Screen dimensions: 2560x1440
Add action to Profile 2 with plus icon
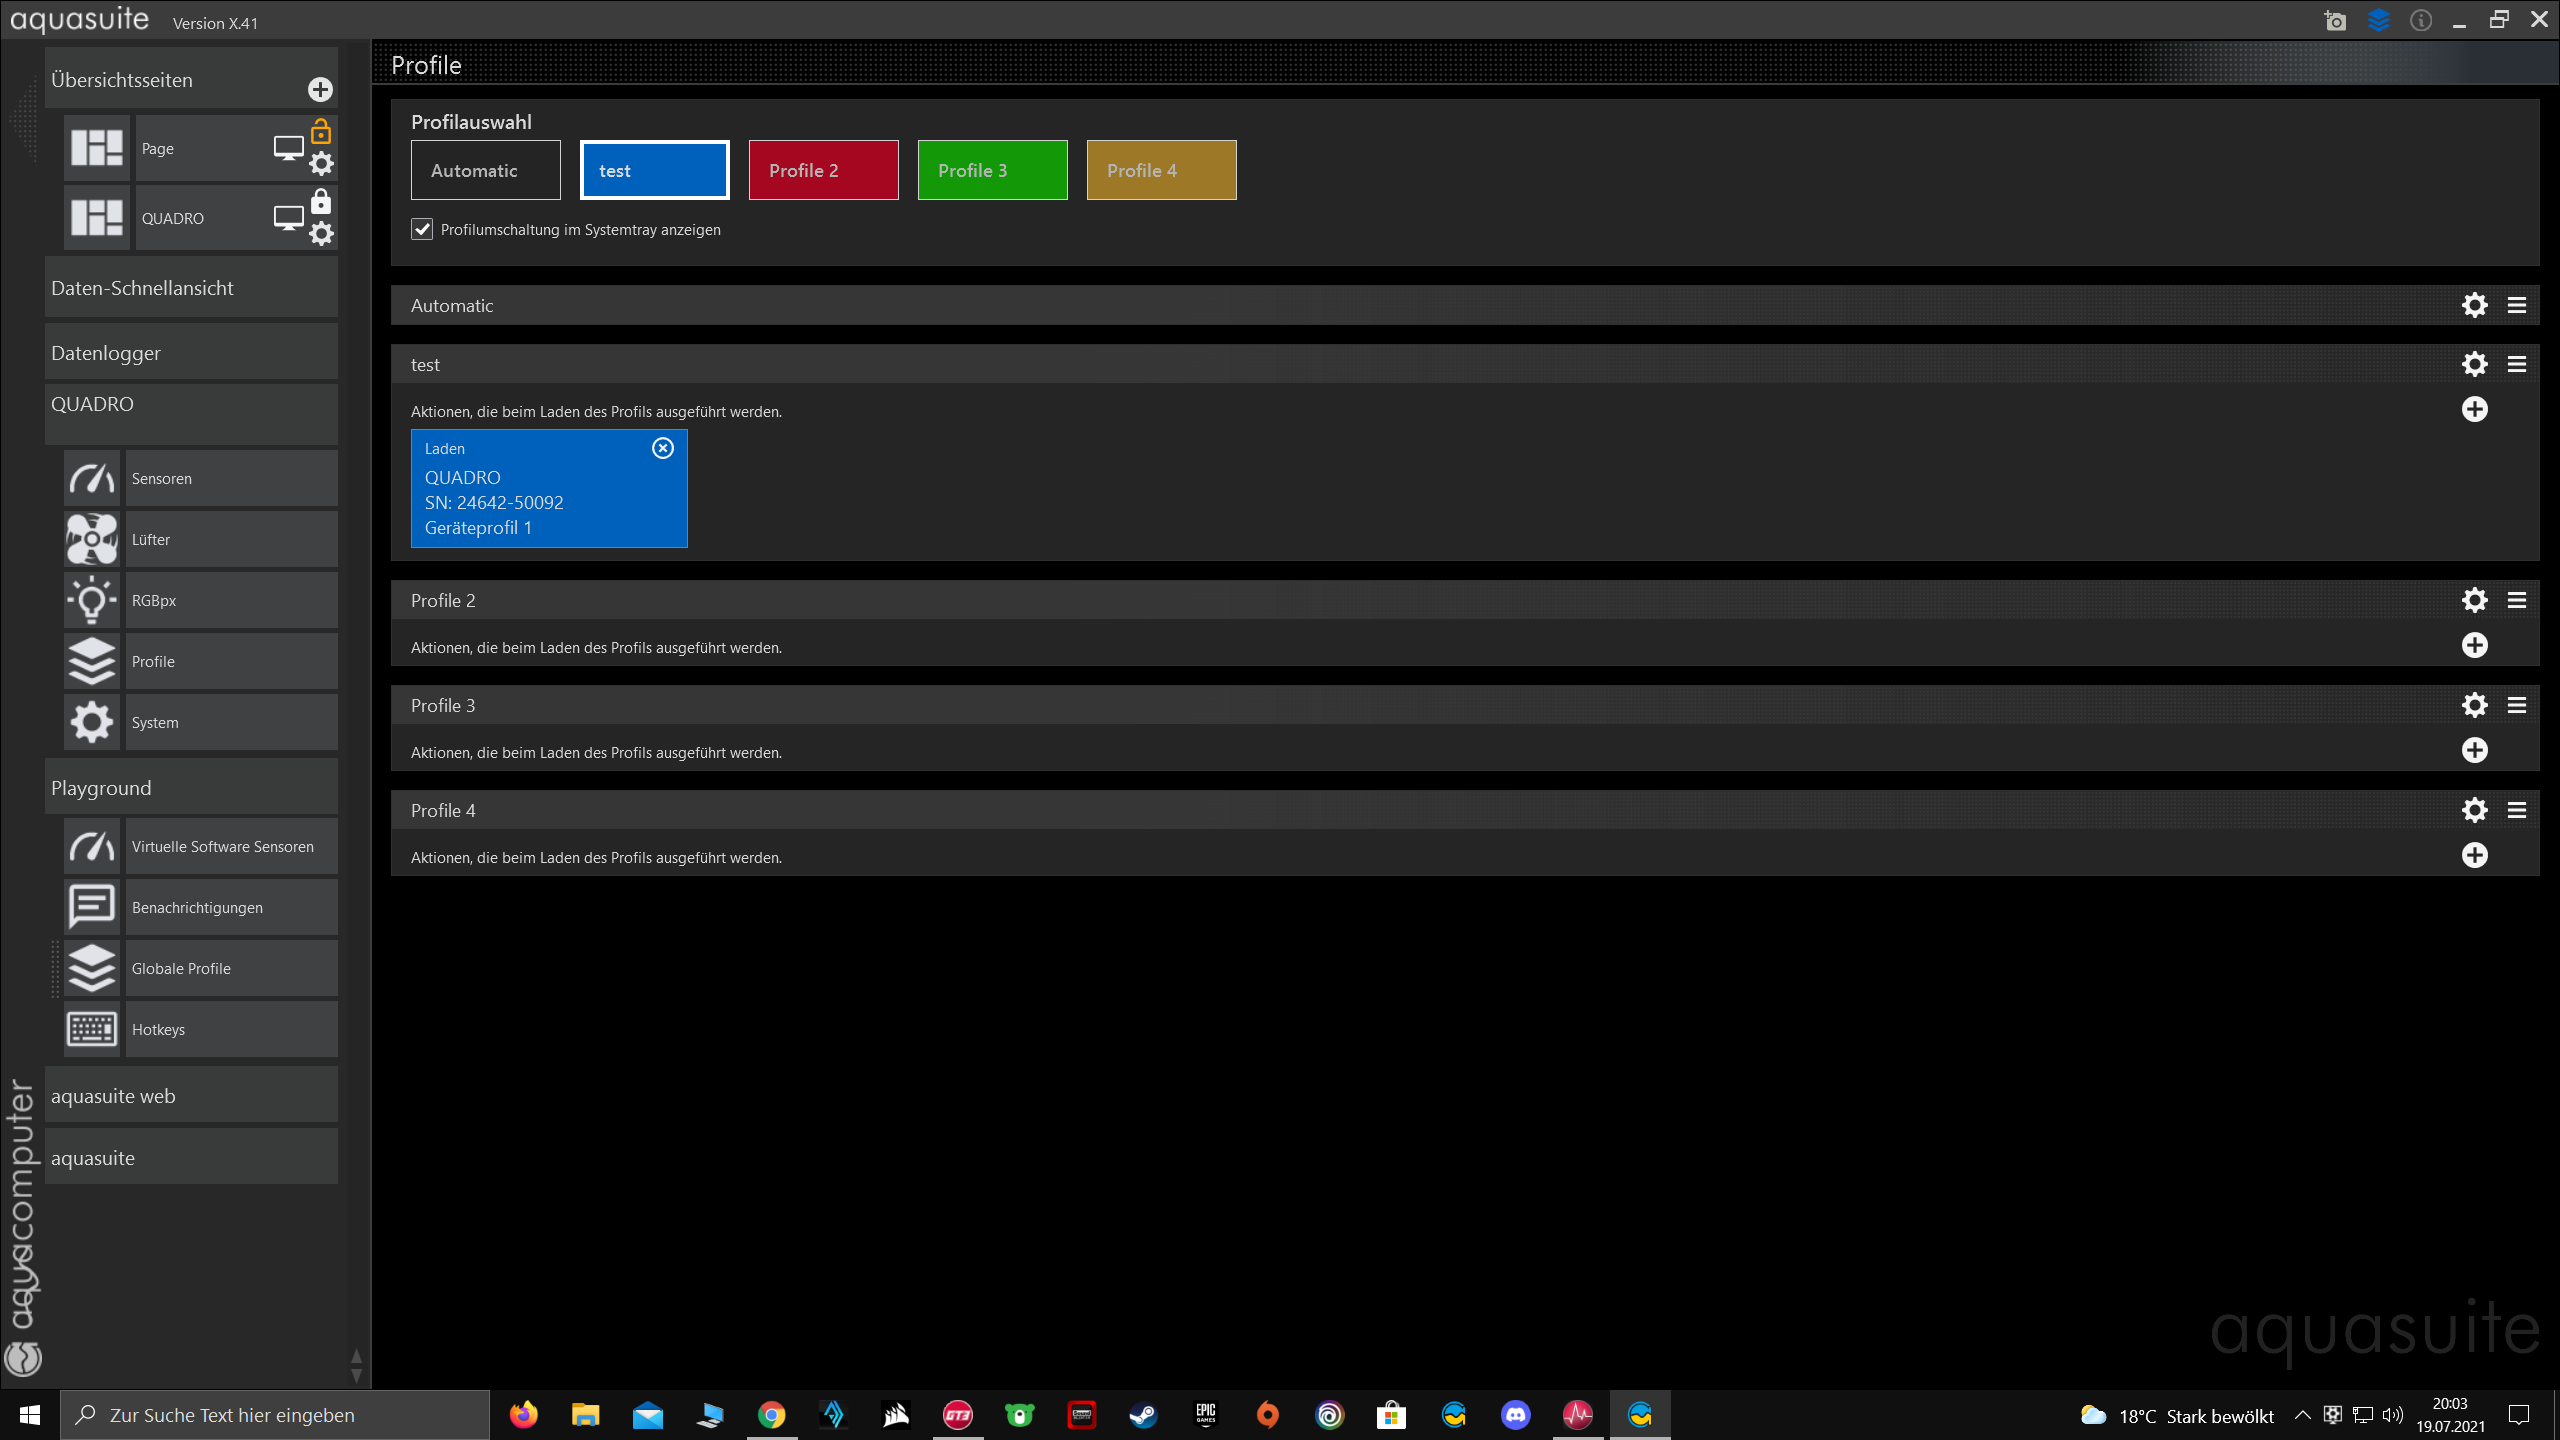coord(2474,646)
